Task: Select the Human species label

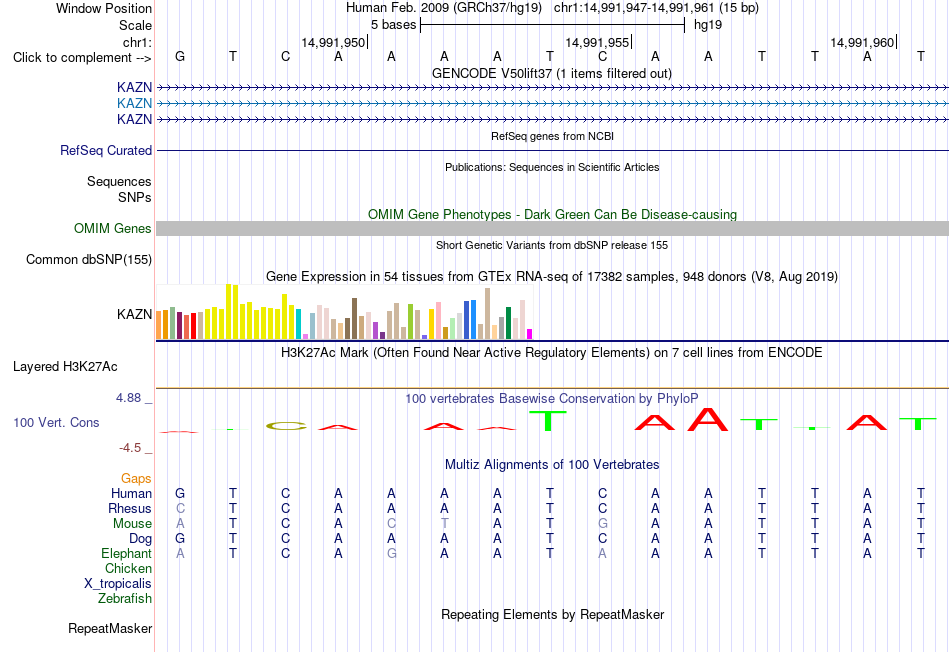Action: click(131, 494)
